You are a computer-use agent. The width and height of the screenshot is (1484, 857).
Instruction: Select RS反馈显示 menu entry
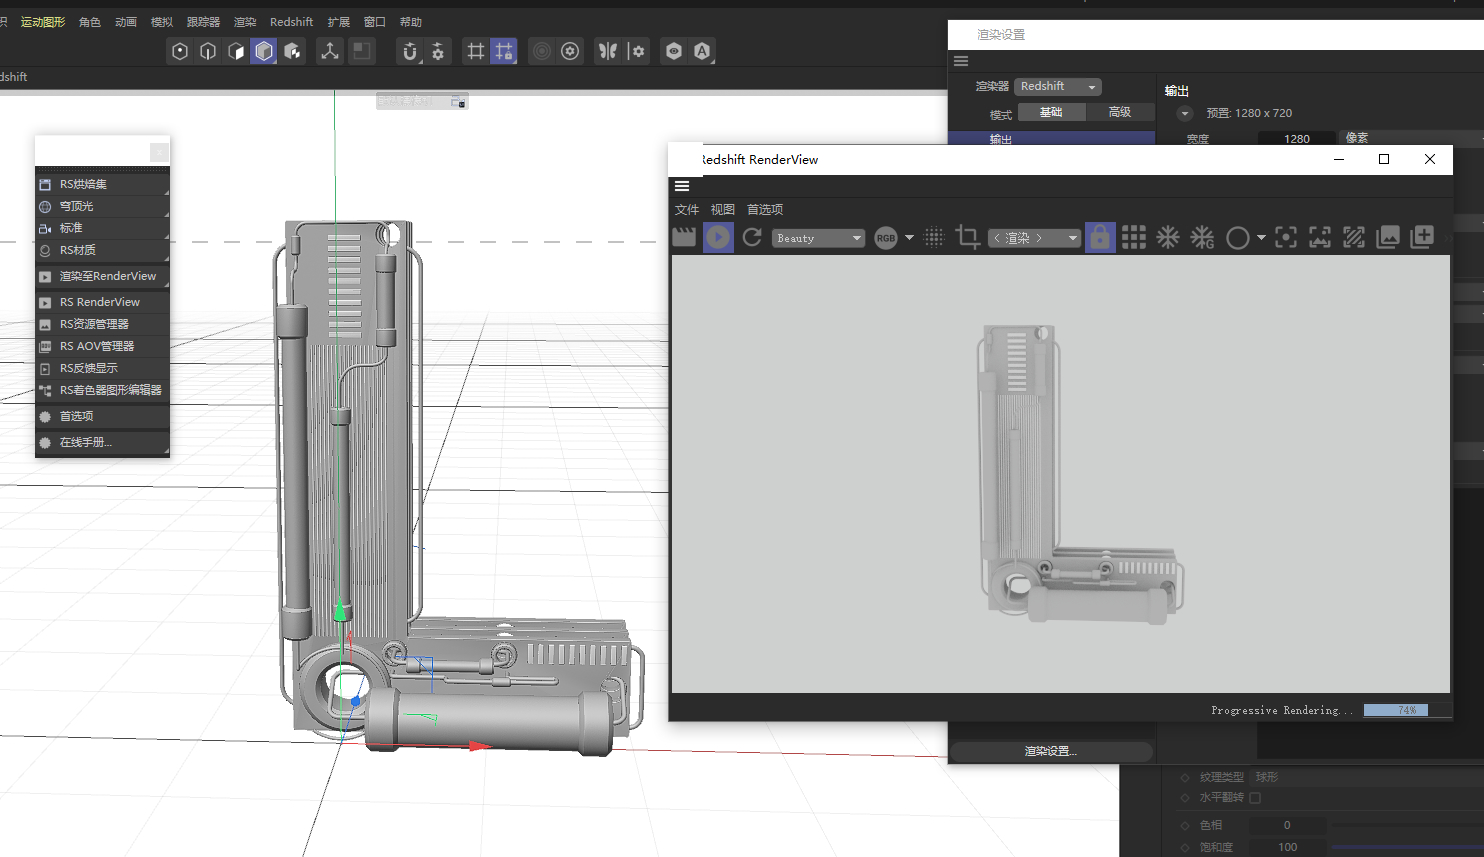point(102,368)
